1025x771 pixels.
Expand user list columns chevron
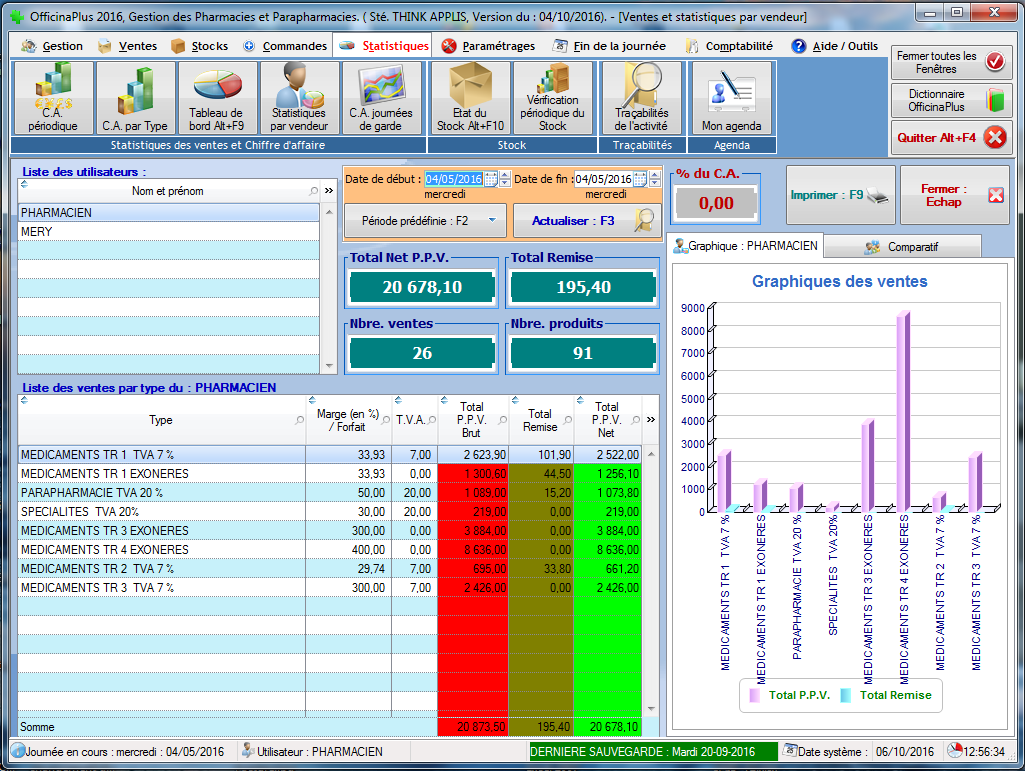tap(328, 190)
